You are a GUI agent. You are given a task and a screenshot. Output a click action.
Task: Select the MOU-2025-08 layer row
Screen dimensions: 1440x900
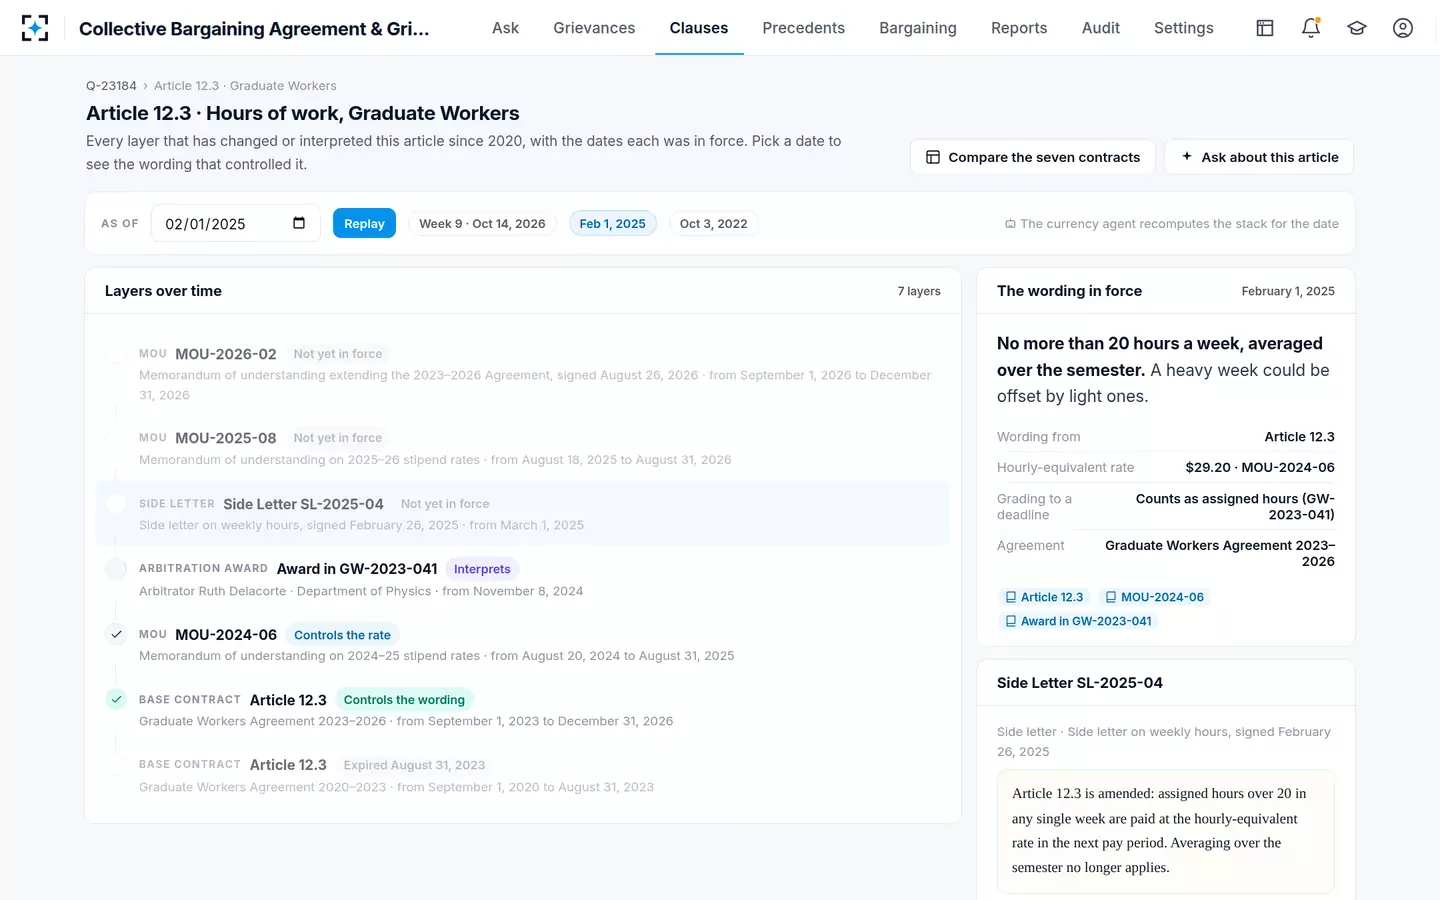pyautogui.click(x=523, y=448)
